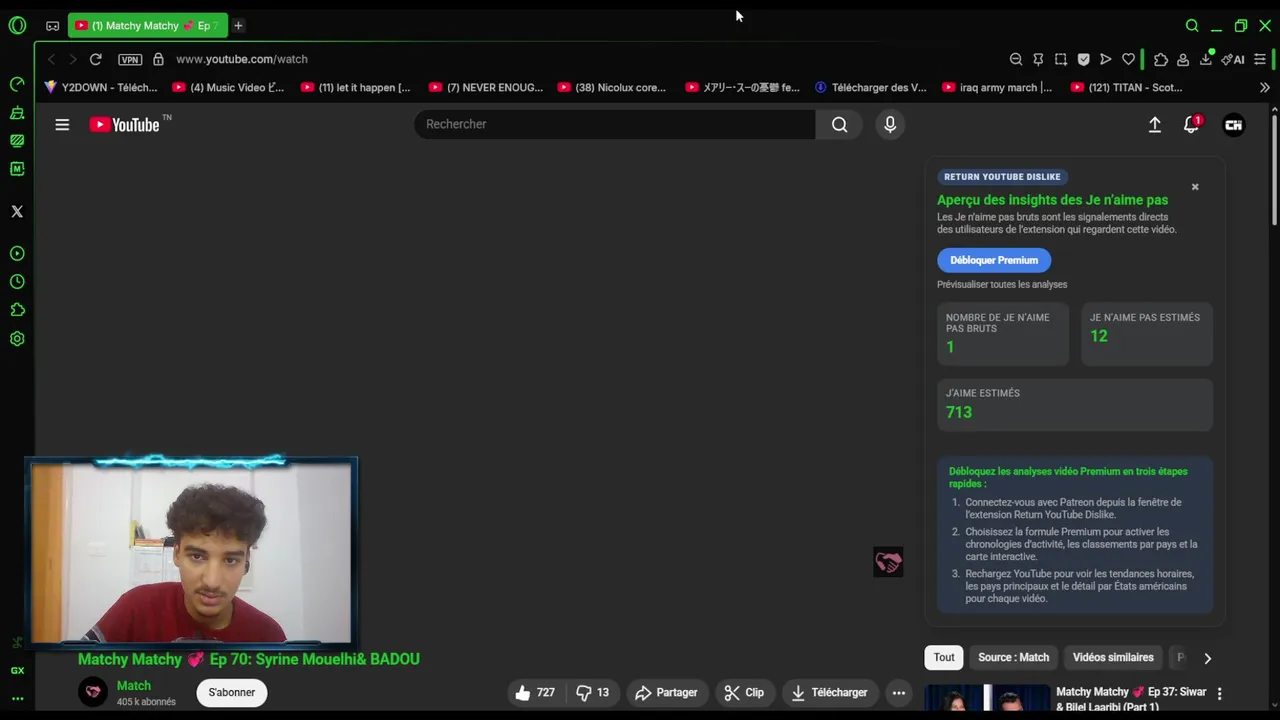Open the 'Match' channel name link

134,685
